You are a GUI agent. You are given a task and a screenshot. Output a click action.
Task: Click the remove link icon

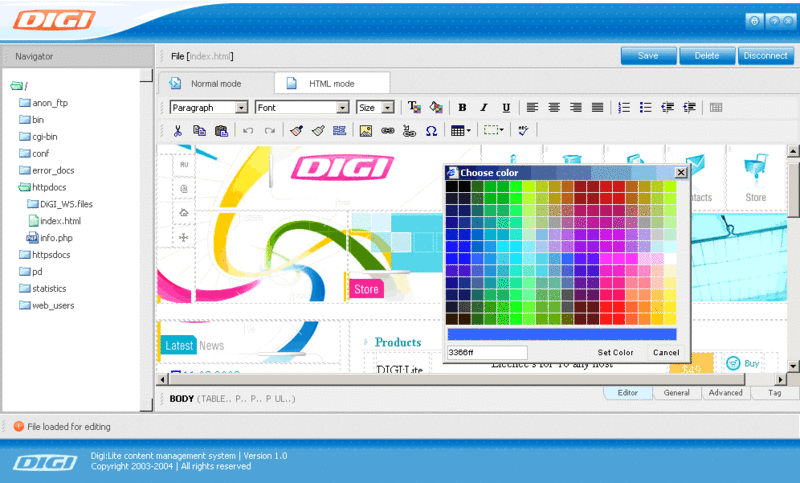(409, 131)
